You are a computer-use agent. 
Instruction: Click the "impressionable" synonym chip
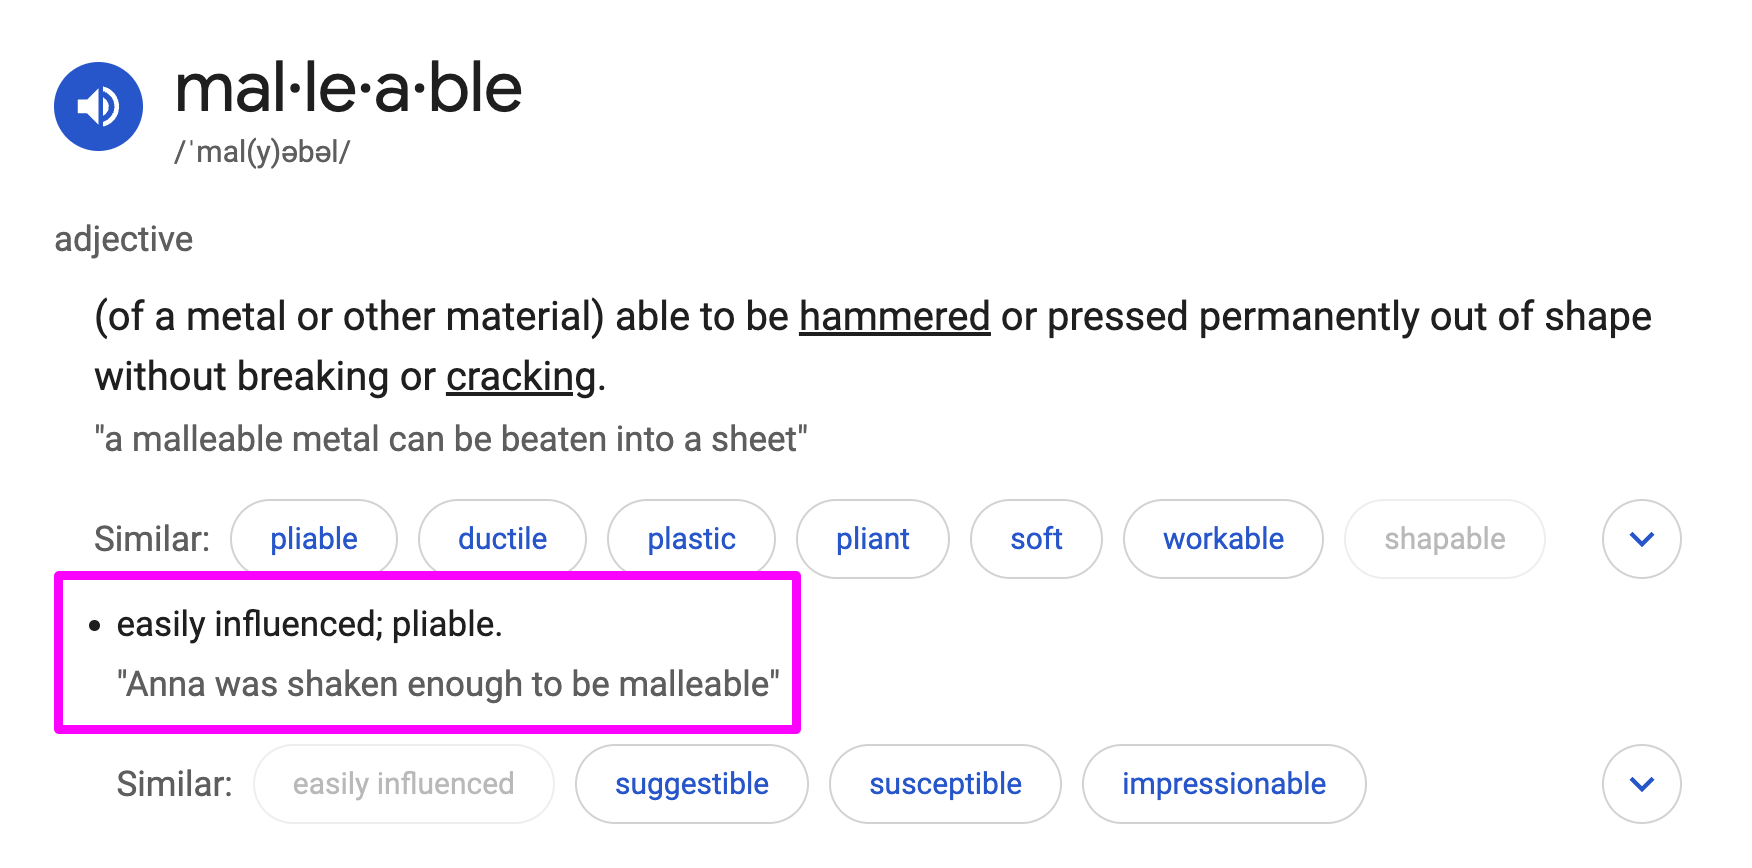(x=1224, y=784)
